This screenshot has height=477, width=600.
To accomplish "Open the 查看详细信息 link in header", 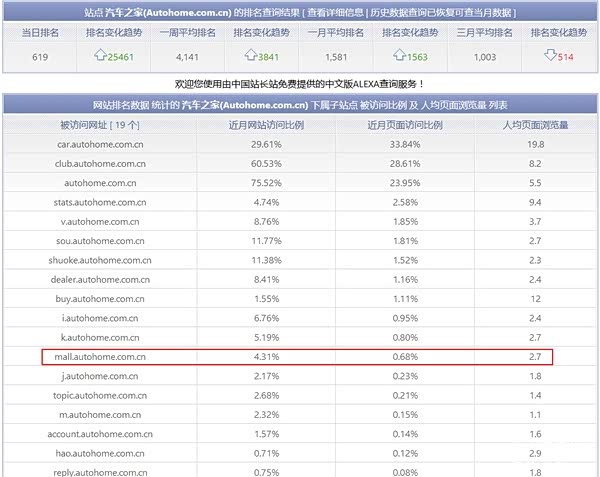I will coord(335,13).
